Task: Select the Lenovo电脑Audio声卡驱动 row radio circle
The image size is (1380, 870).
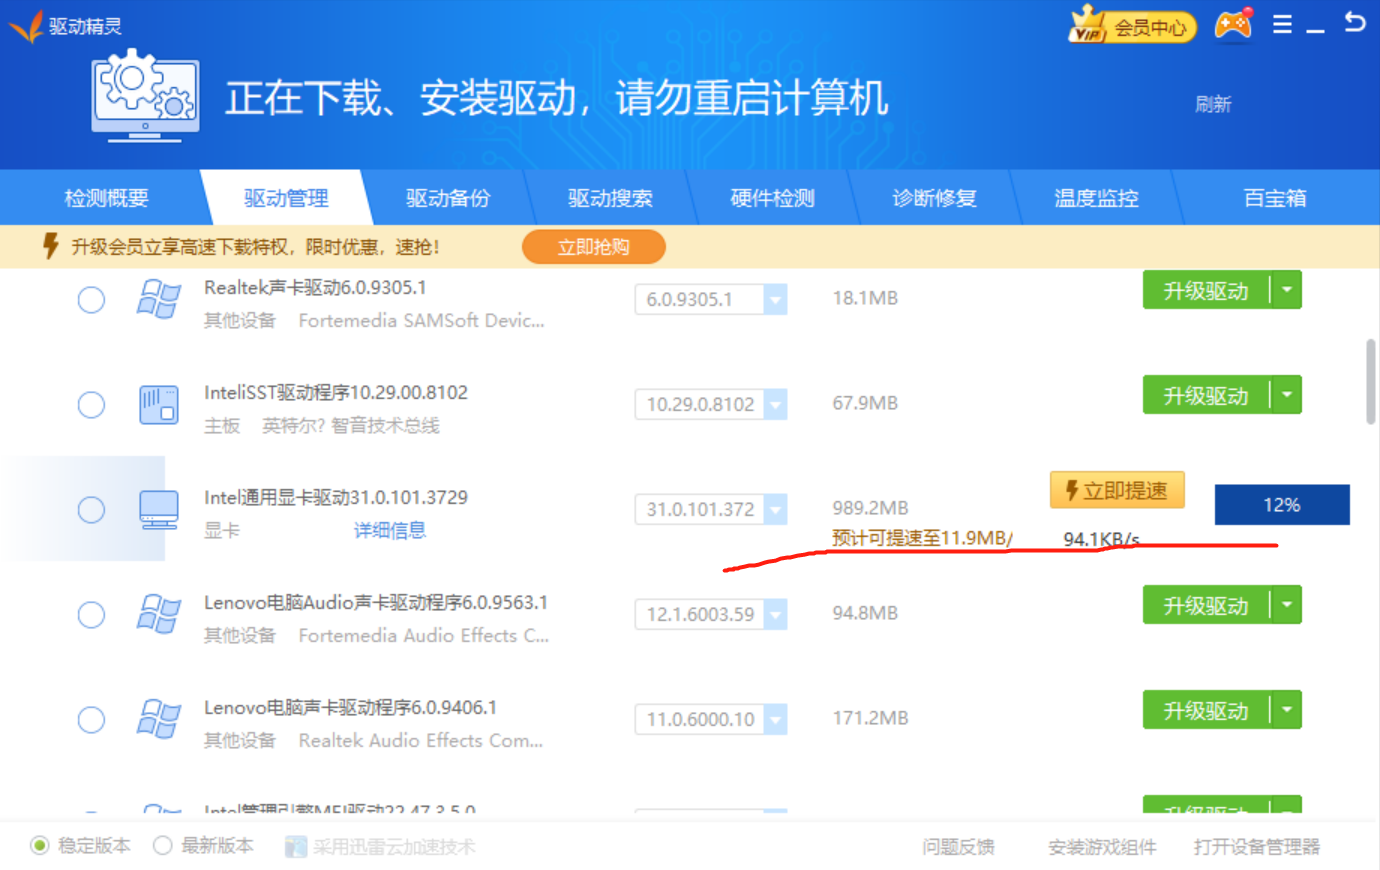Action: click(91, 615)
